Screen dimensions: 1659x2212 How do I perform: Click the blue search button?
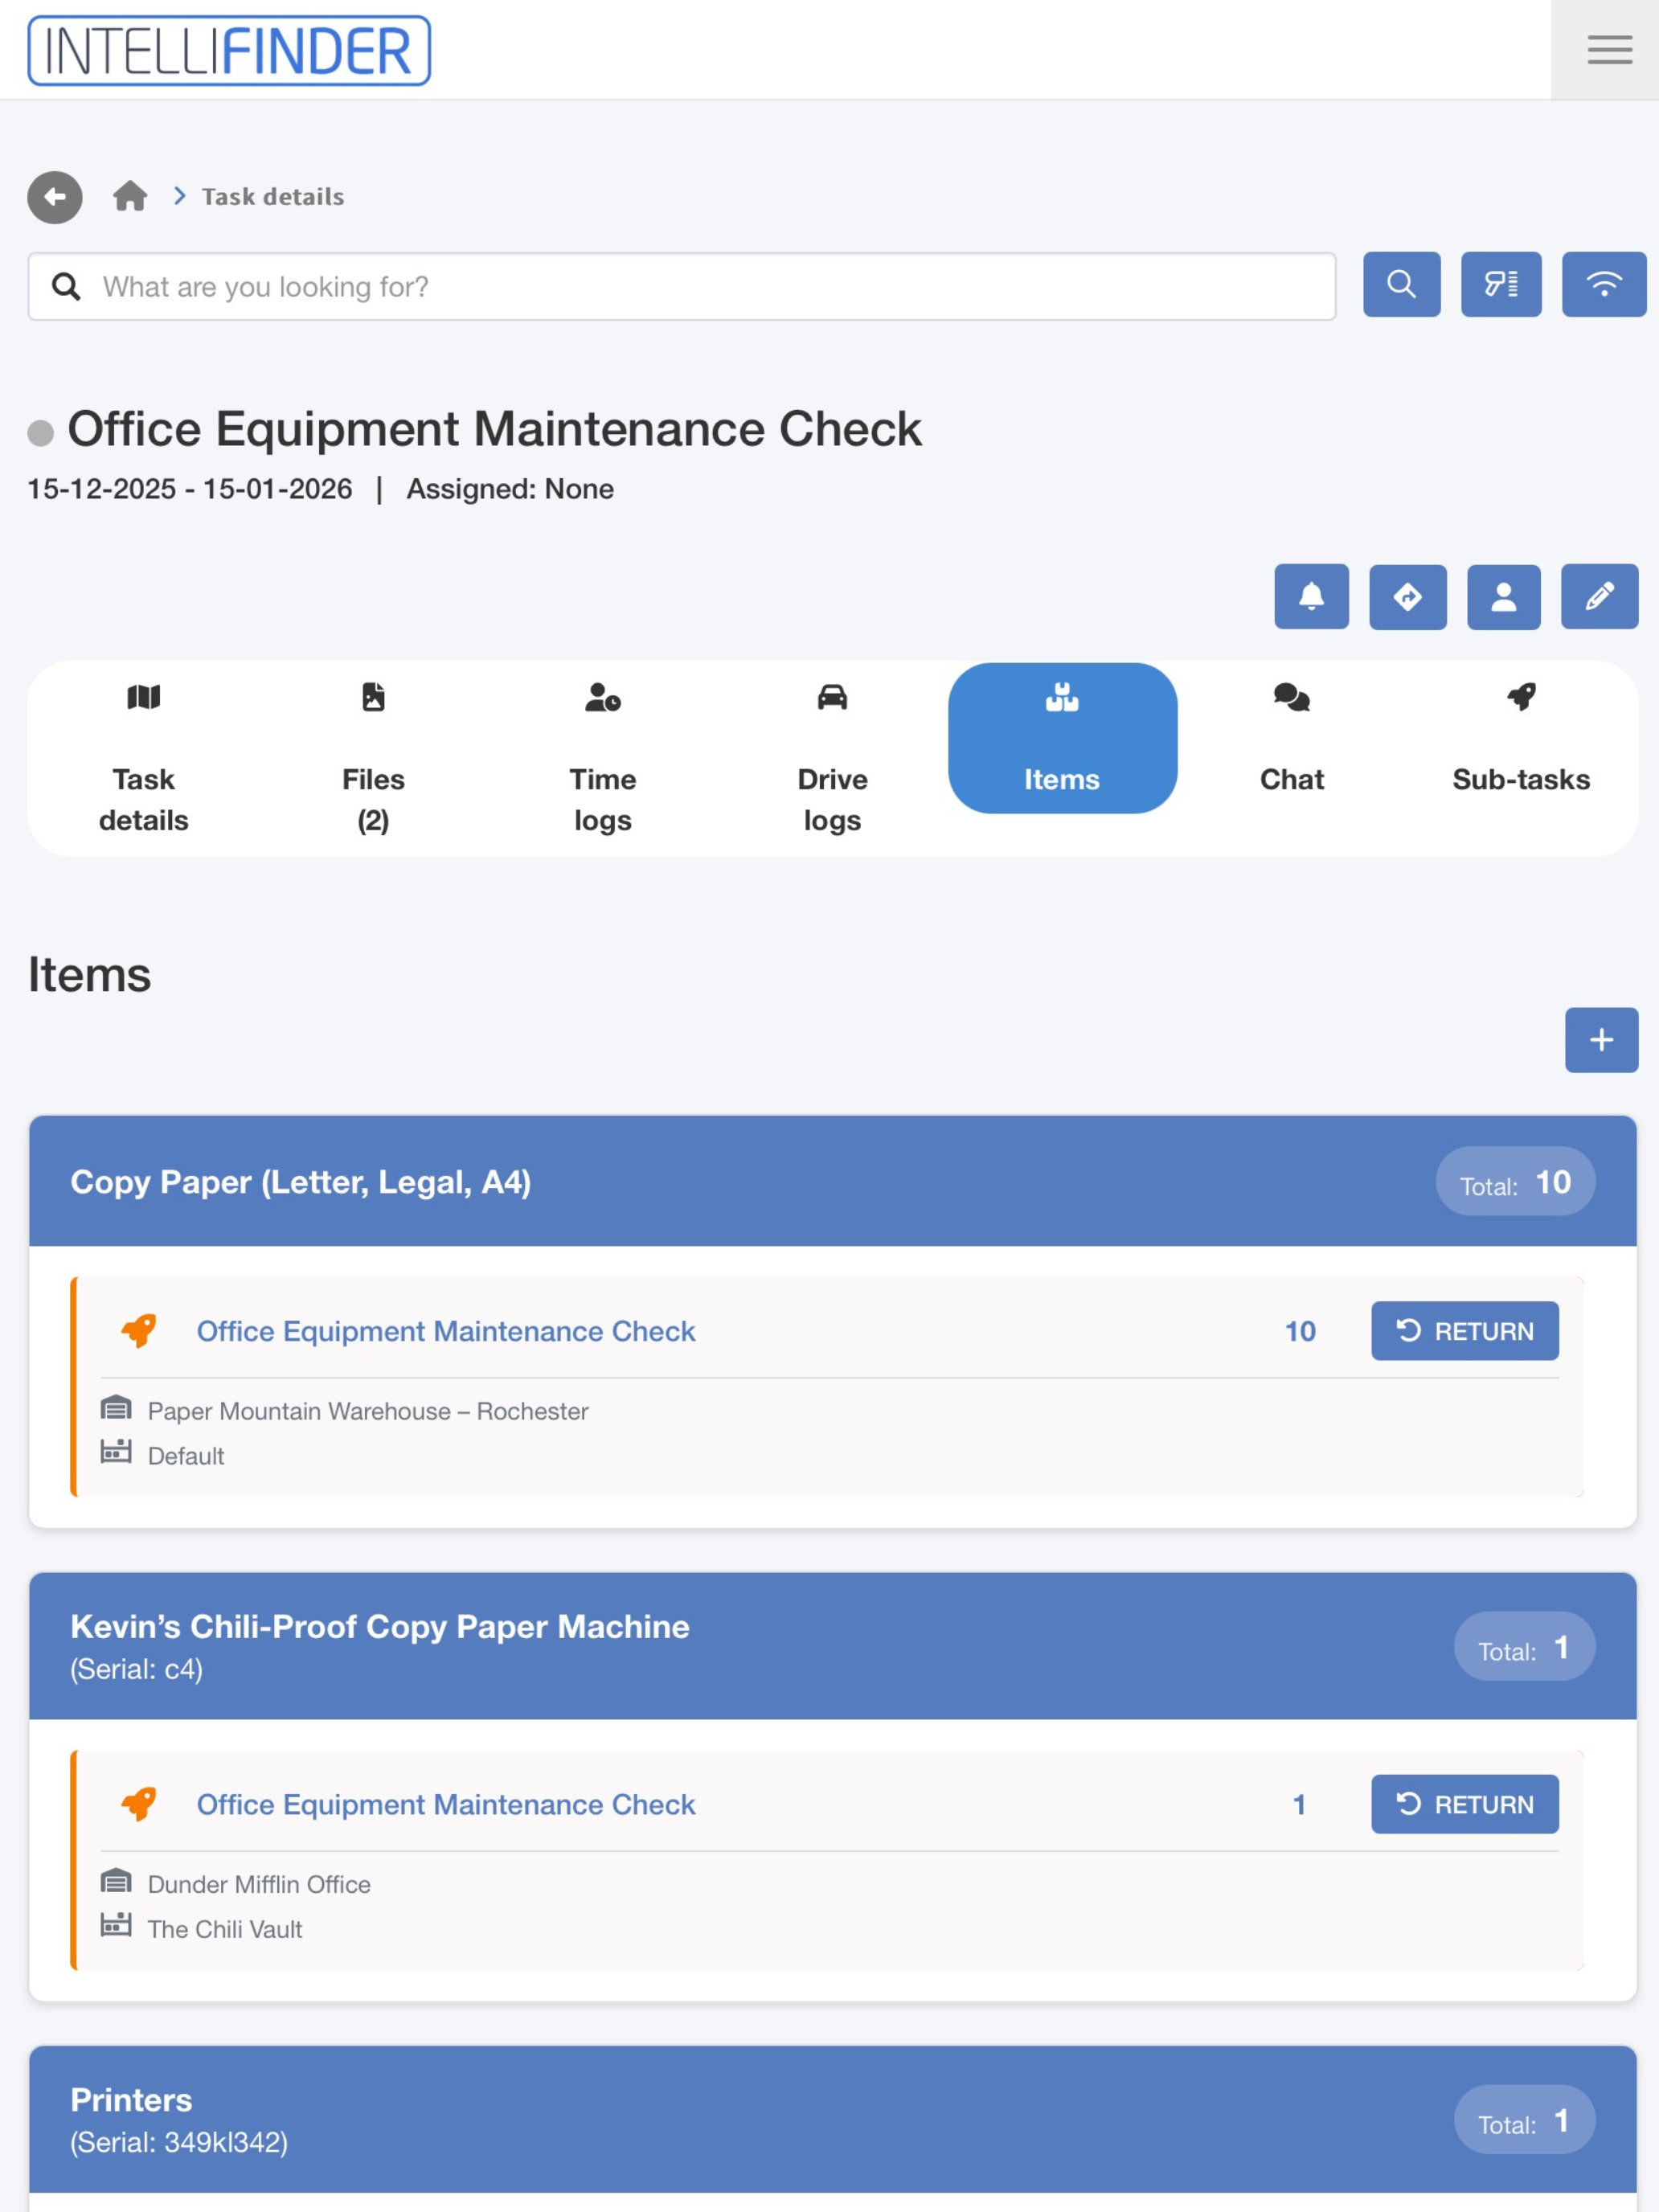tap(1401, 285)
